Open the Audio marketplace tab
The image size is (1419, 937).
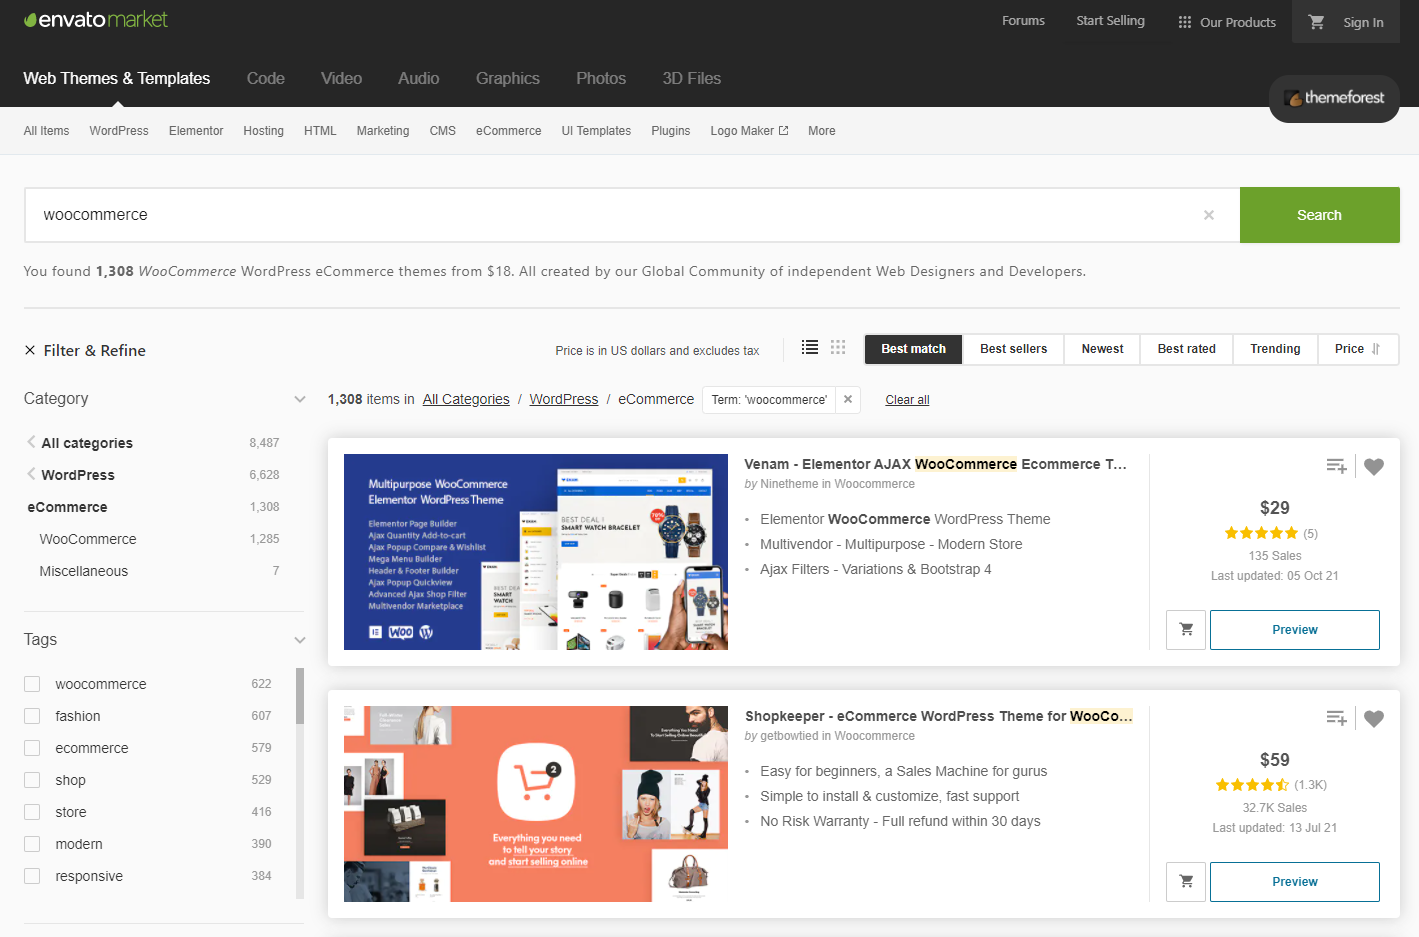tap(418, 78)
